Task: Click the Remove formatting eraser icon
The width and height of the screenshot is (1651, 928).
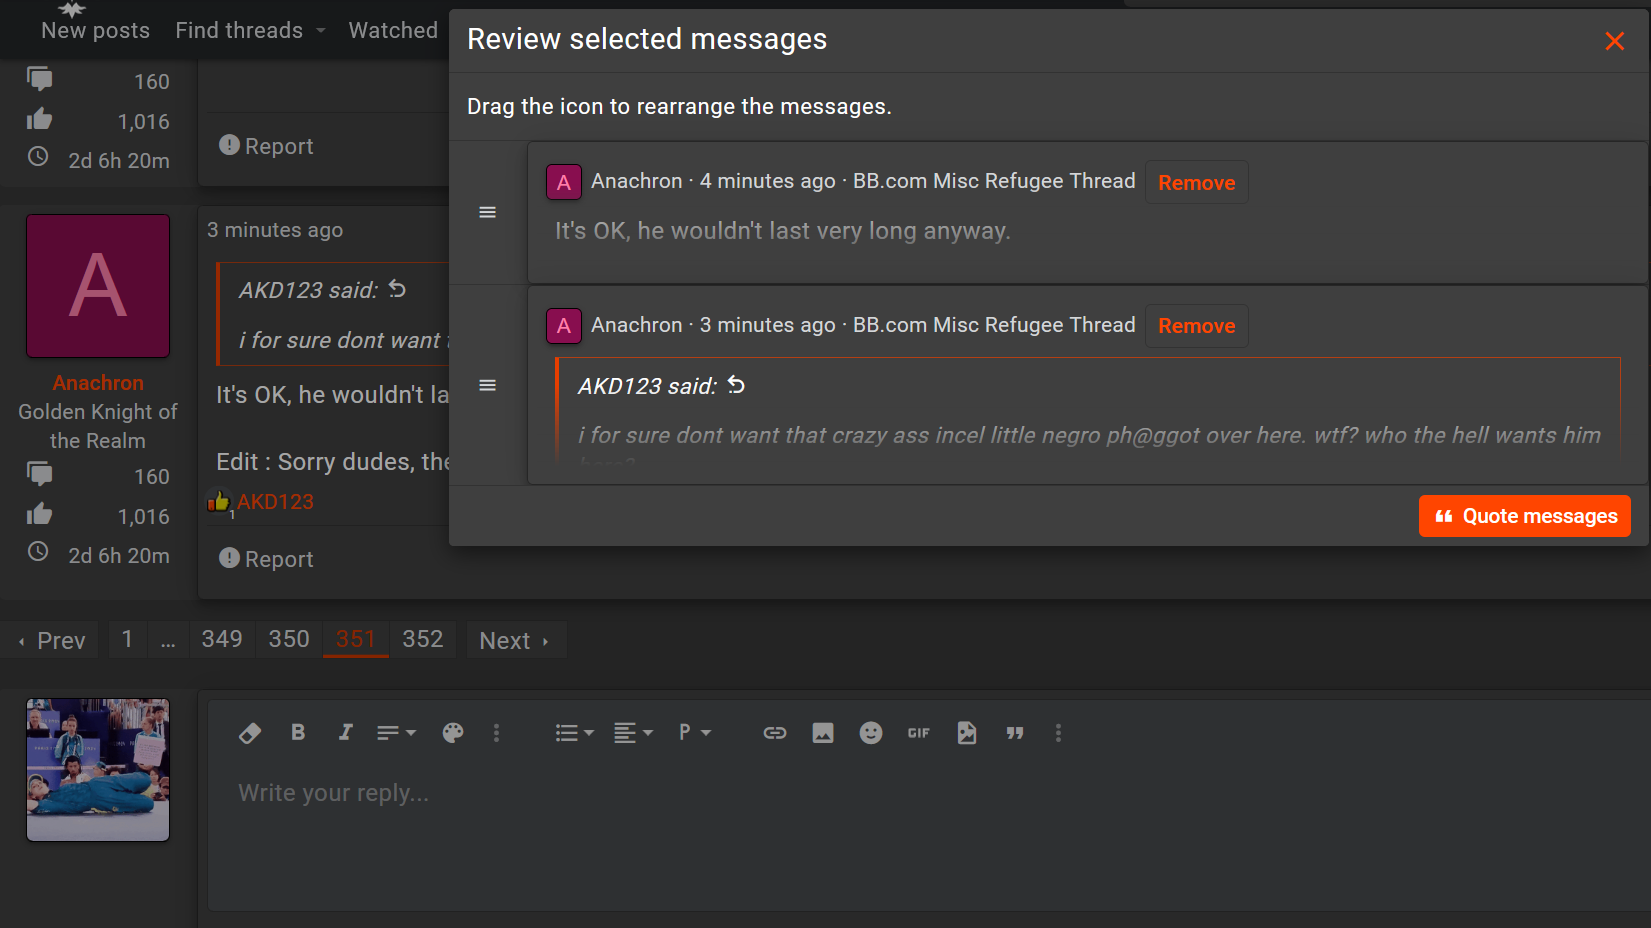Action: [250, 733]
